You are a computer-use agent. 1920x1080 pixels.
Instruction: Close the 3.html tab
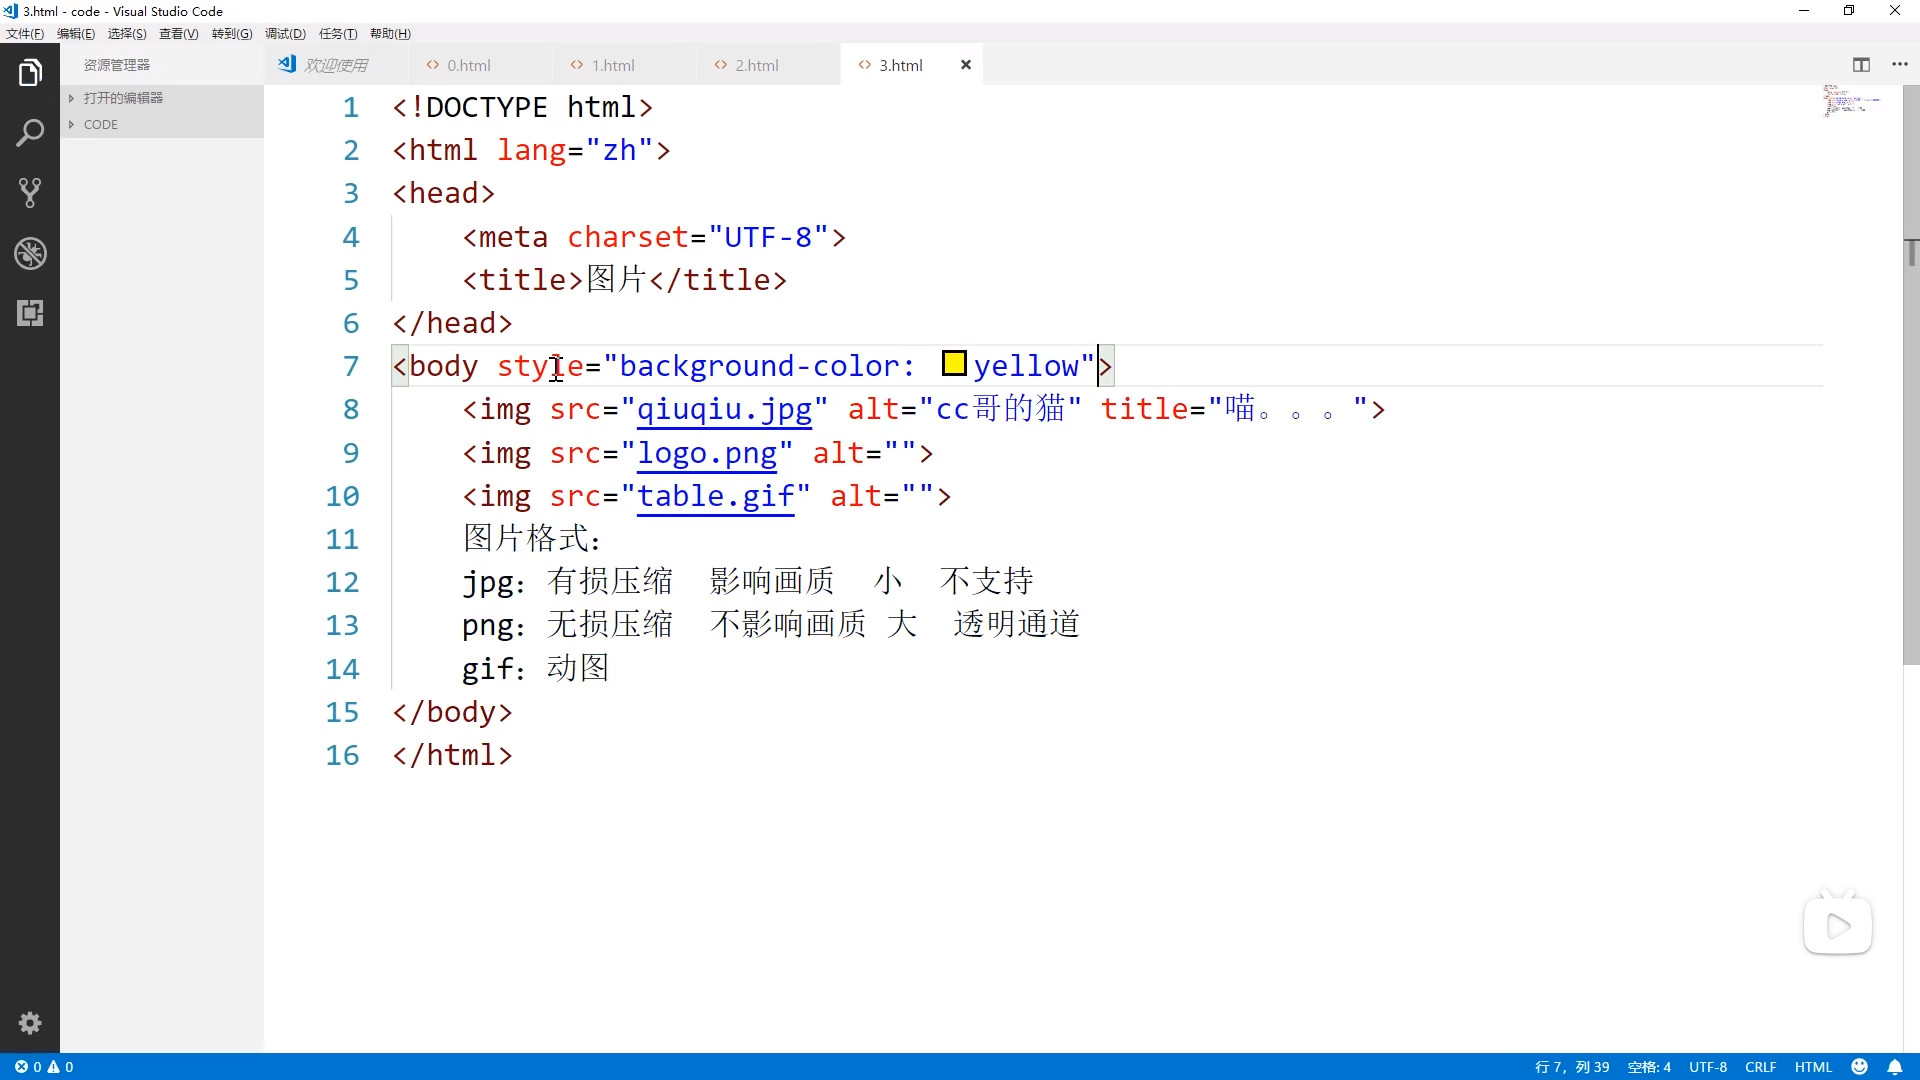[965, 65]
